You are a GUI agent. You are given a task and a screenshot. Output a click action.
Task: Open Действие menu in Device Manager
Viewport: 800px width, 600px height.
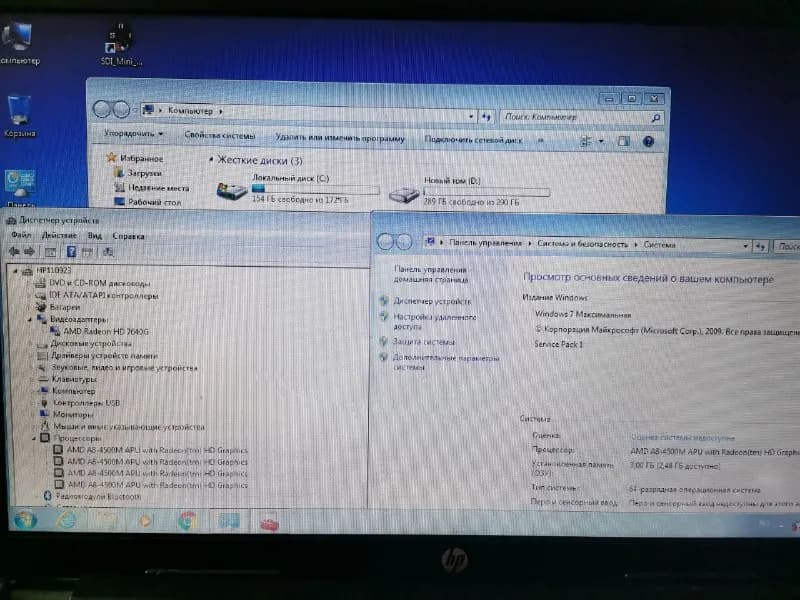tap(59, 236)
